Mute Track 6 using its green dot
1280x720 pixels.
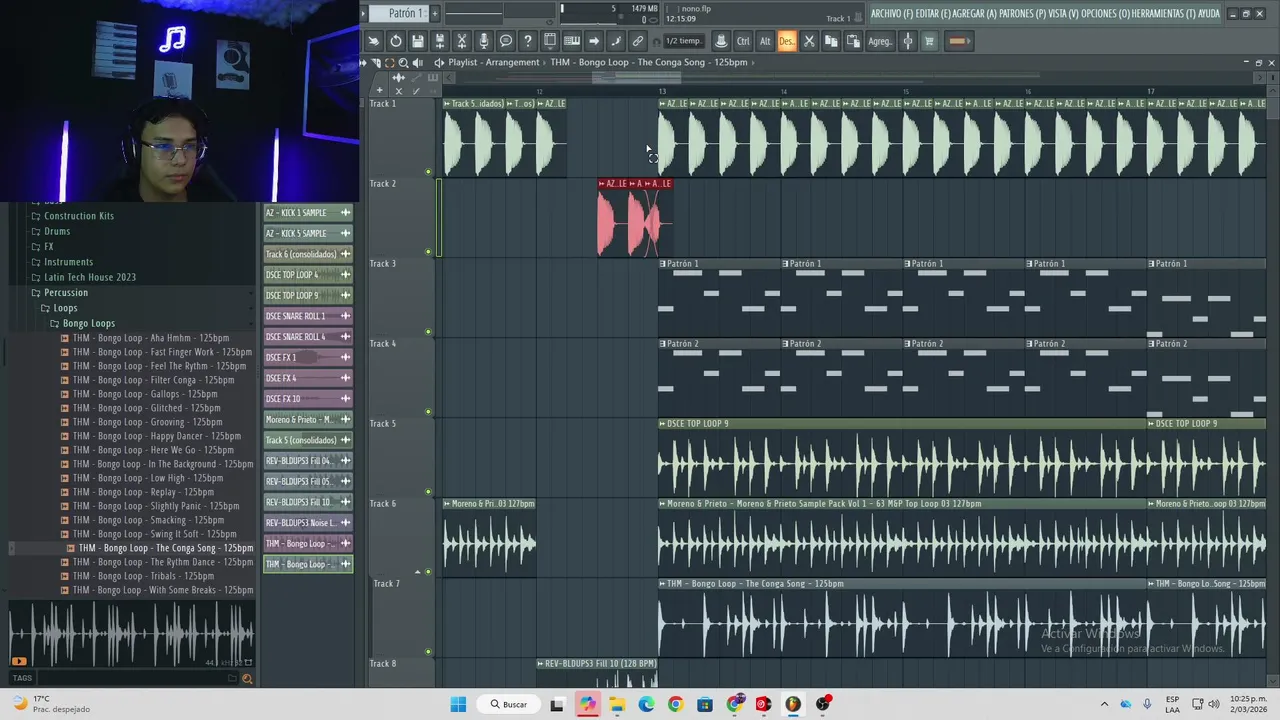tap(429, 572)
